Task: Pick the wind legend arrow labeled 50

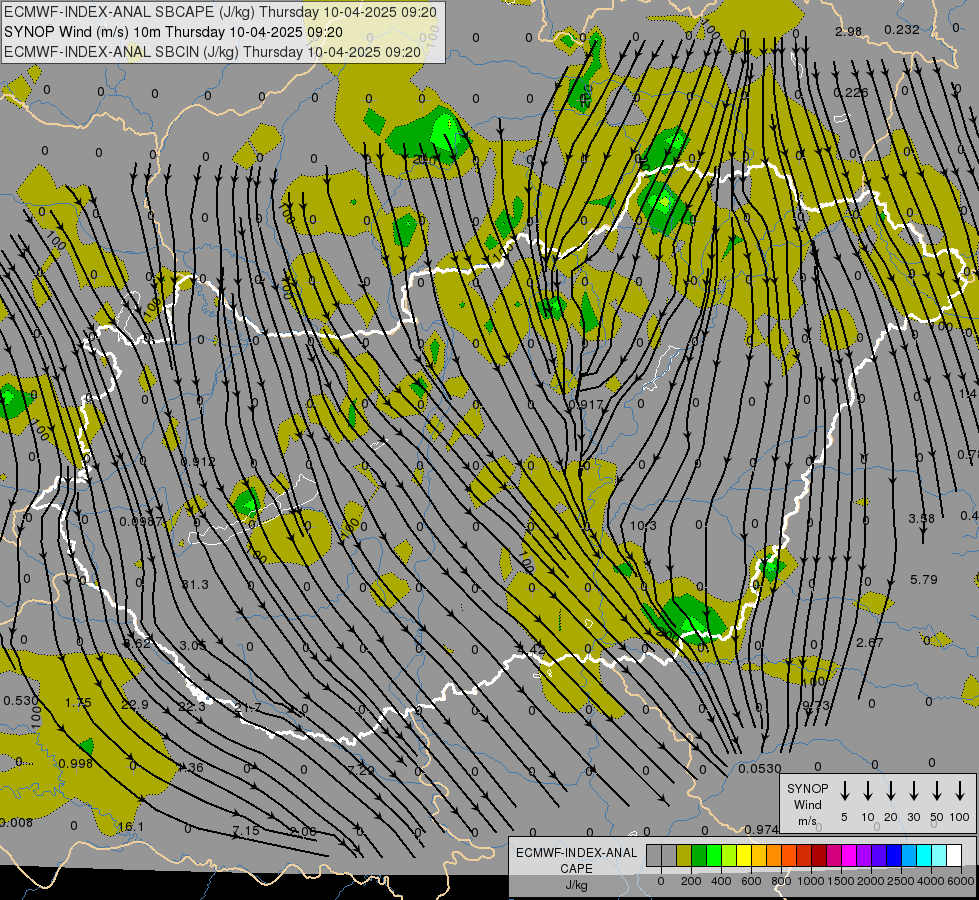Action: 937,791
